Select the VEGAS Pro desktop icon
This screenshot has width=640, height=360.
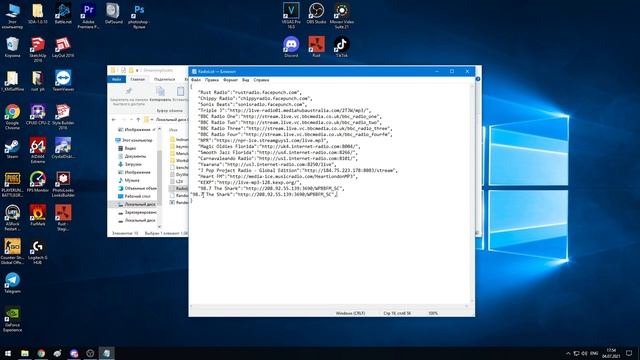[291, 16]
